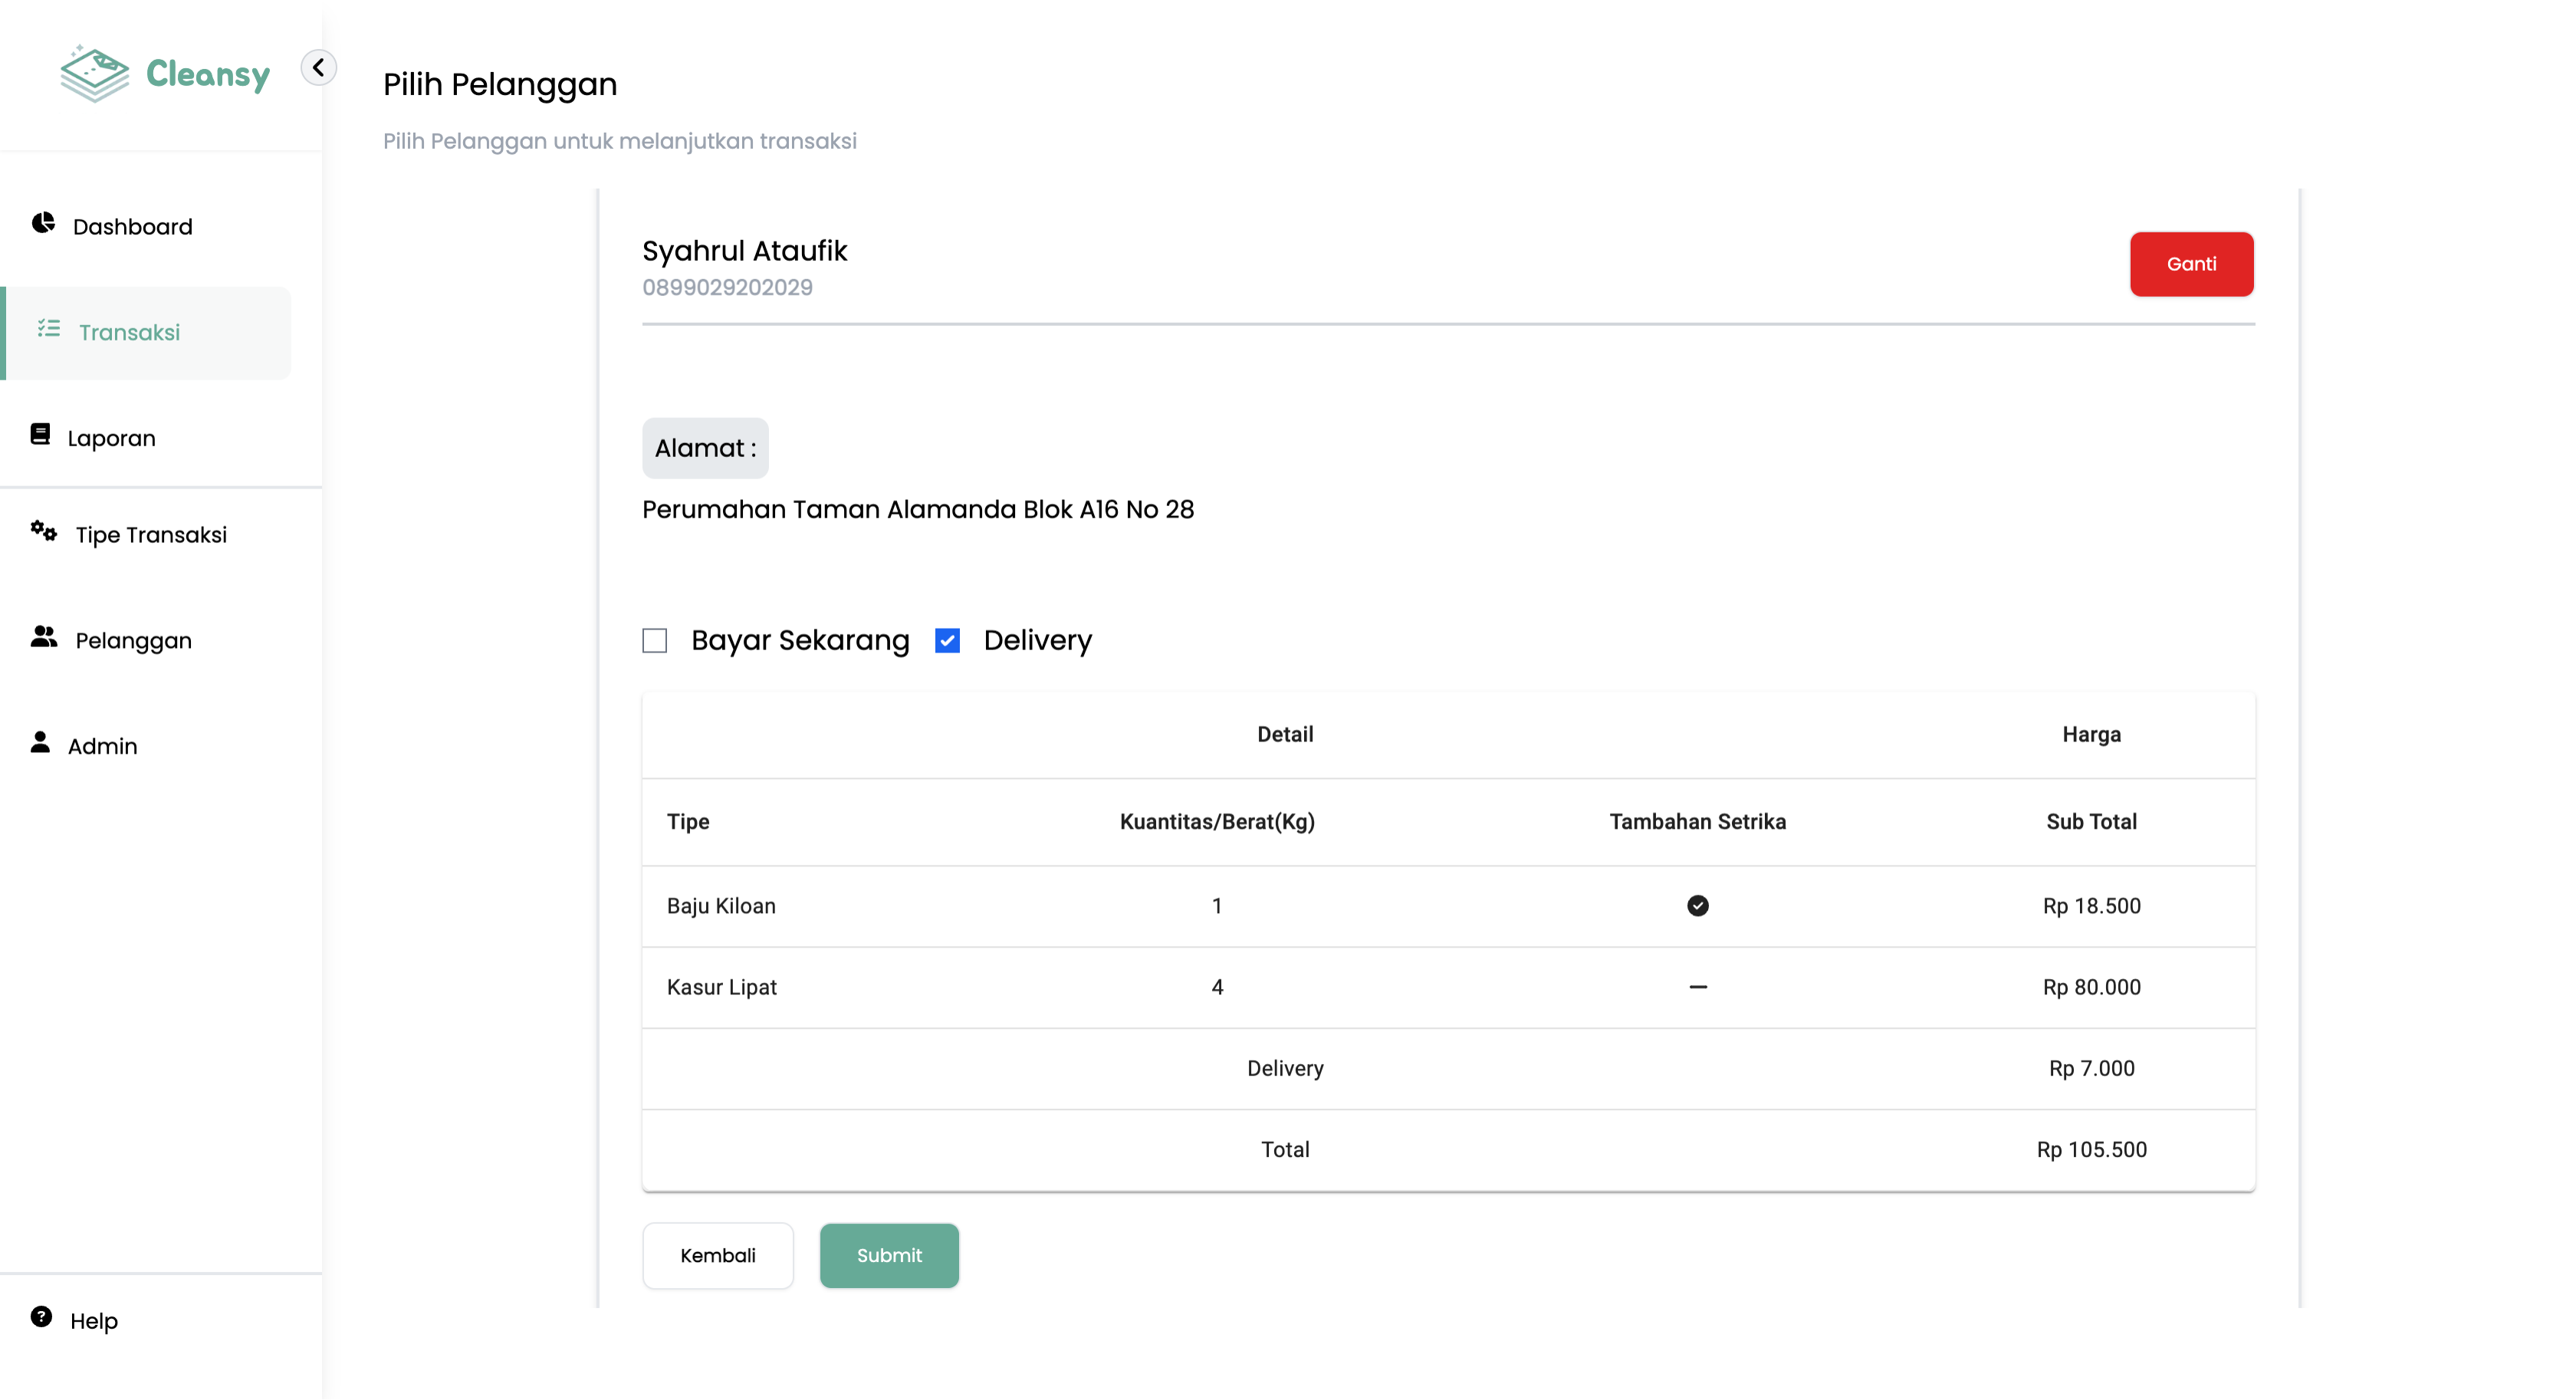The height and width of the screenshot is (1400, 2576).
Task: Click the Kuantitas/Berat(Kg) column header
Action: [x=1217, y=822]
